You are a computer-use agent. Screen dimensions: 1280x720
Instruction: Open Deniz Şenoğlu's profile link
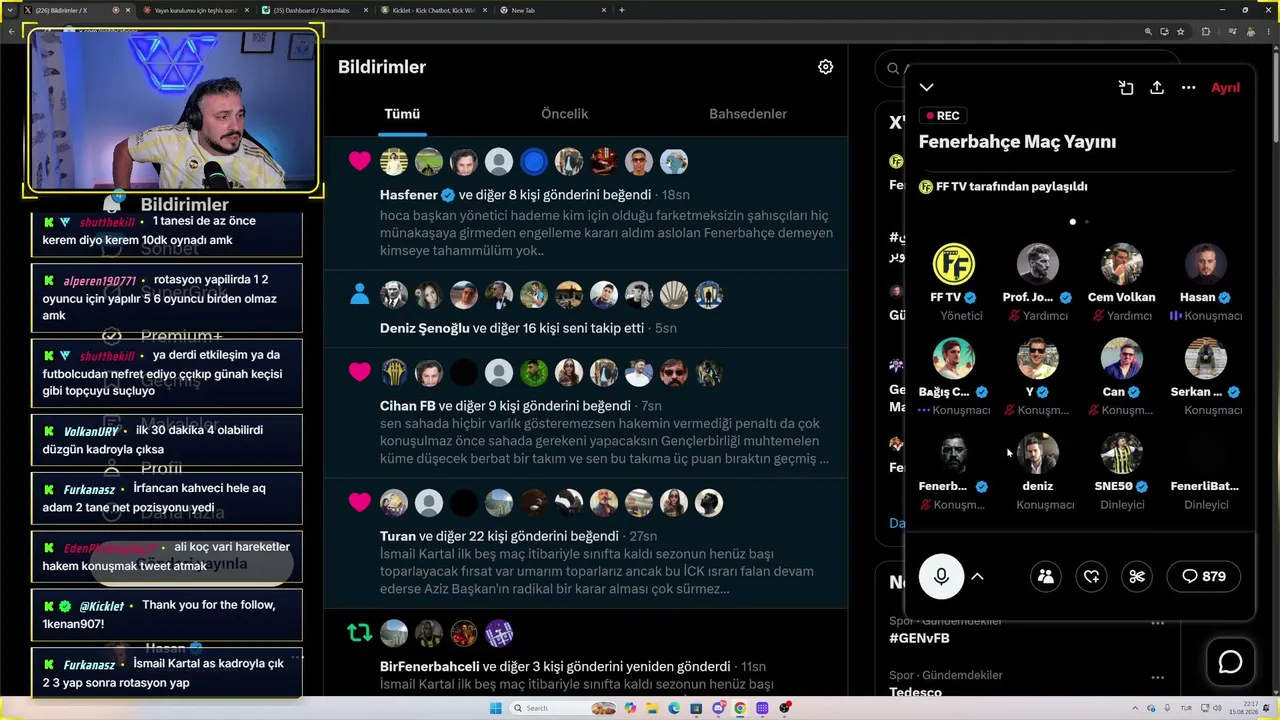tap(425, 328)
